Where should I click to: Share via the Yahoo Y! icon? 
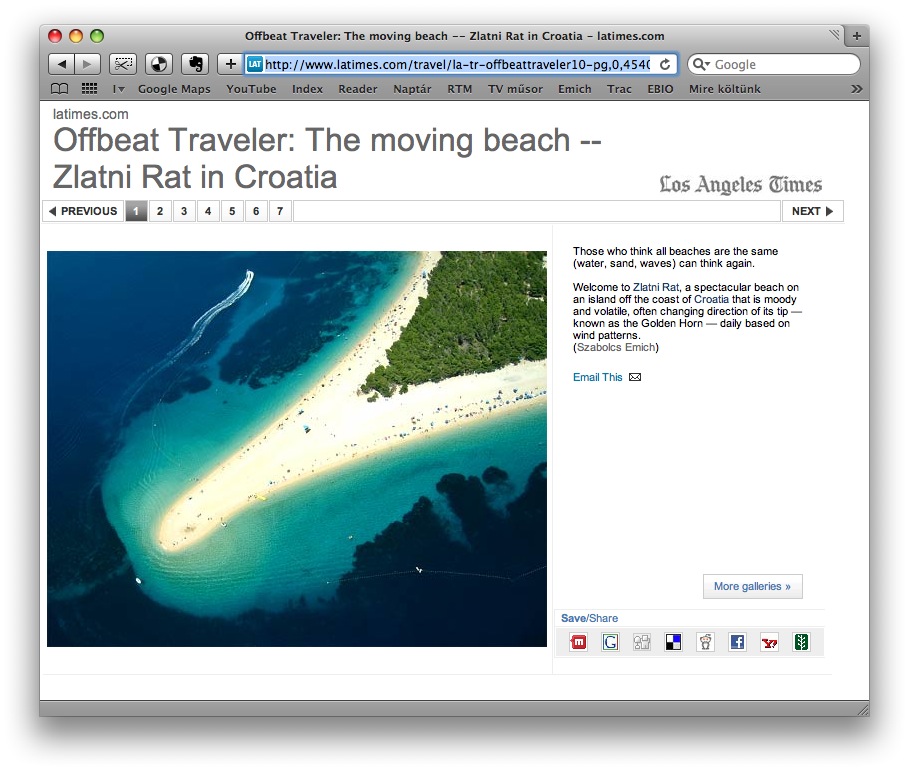pyautogui.click(x=769, y=642)
